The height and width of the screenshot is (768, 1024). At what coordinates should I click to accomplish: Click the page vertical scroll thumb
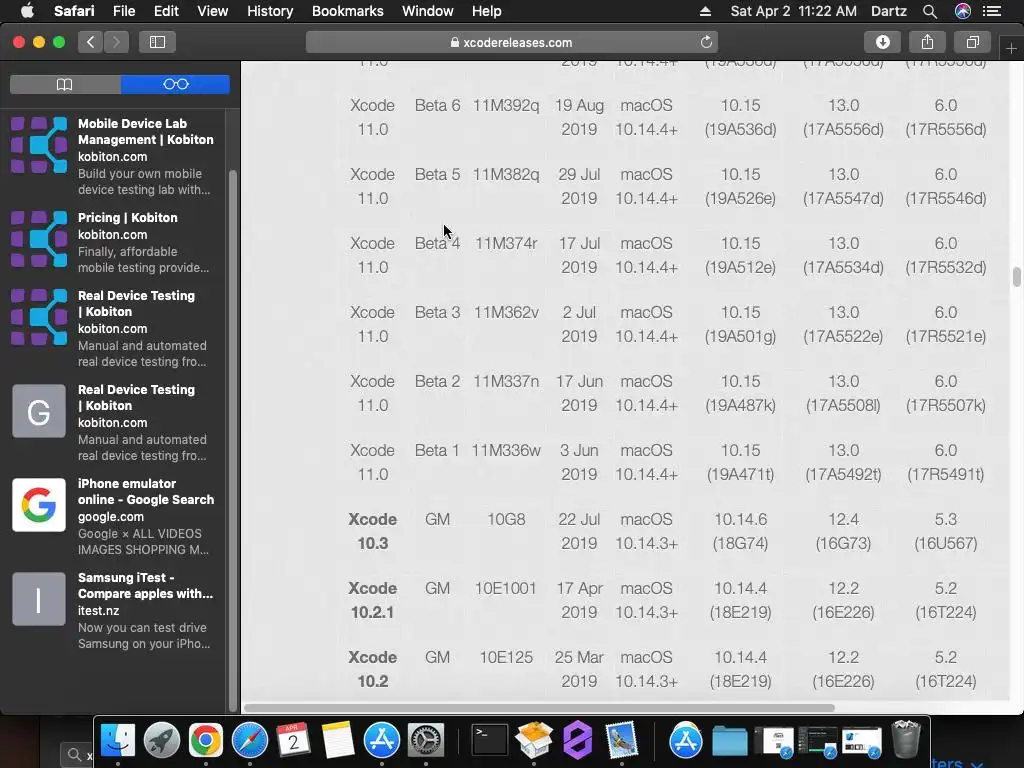point(1016,277)
